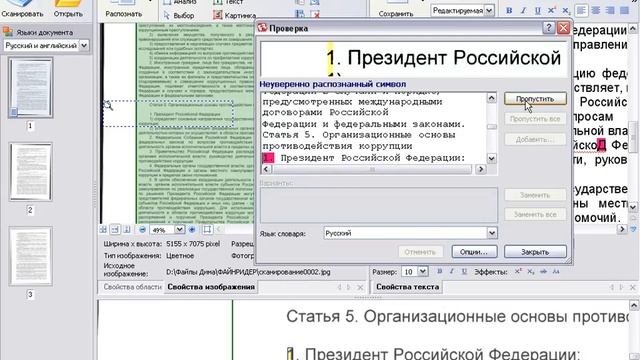The image size is (640, 360).
Task: Click fit-to-frame icon beside zoom controls
Action: click(x=207, y=230)
